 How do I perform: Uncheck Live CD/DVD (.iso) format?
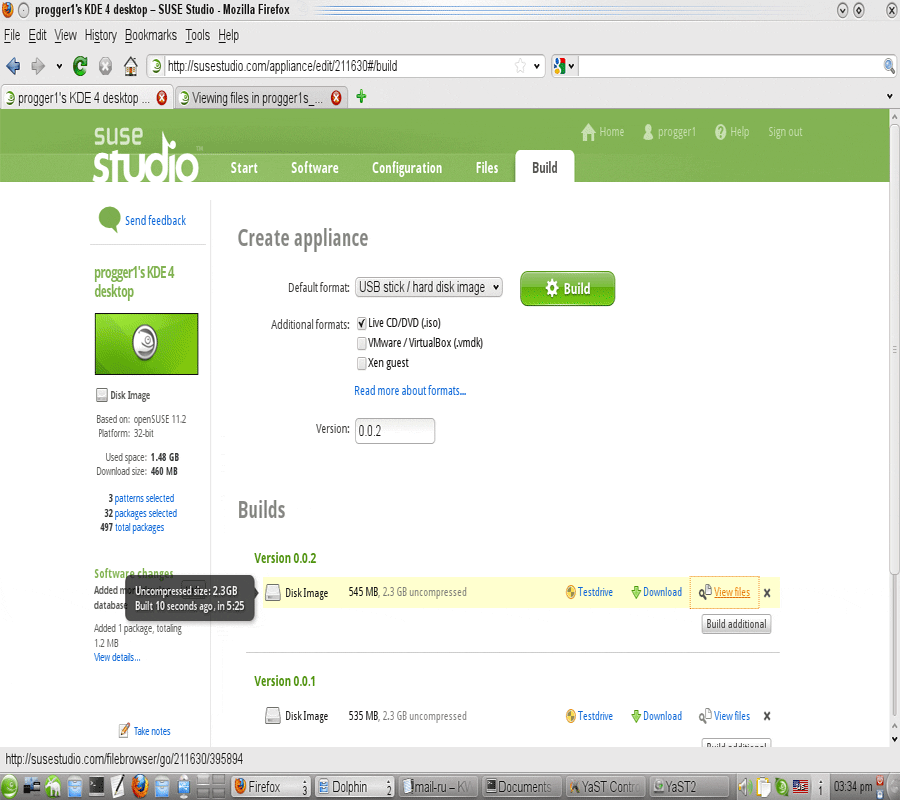[362, 324]
